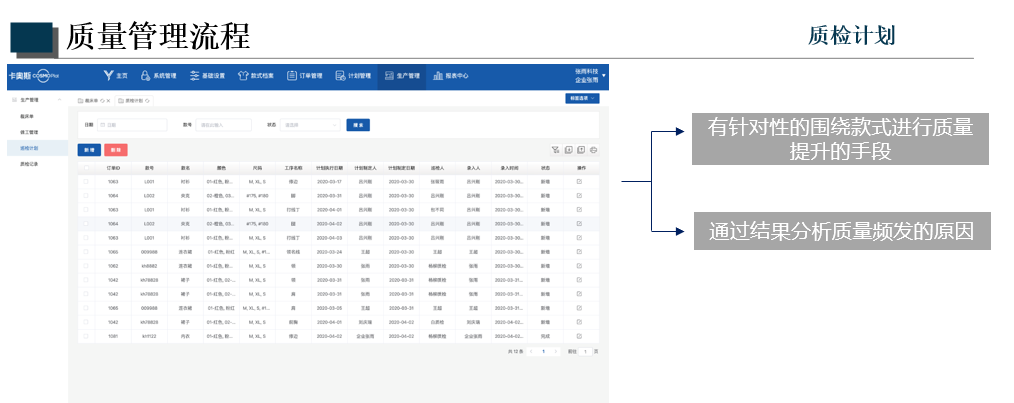Click the edit icon in the first table row
This screenshot has height=403, width=1014.
(x=579, y=182)
